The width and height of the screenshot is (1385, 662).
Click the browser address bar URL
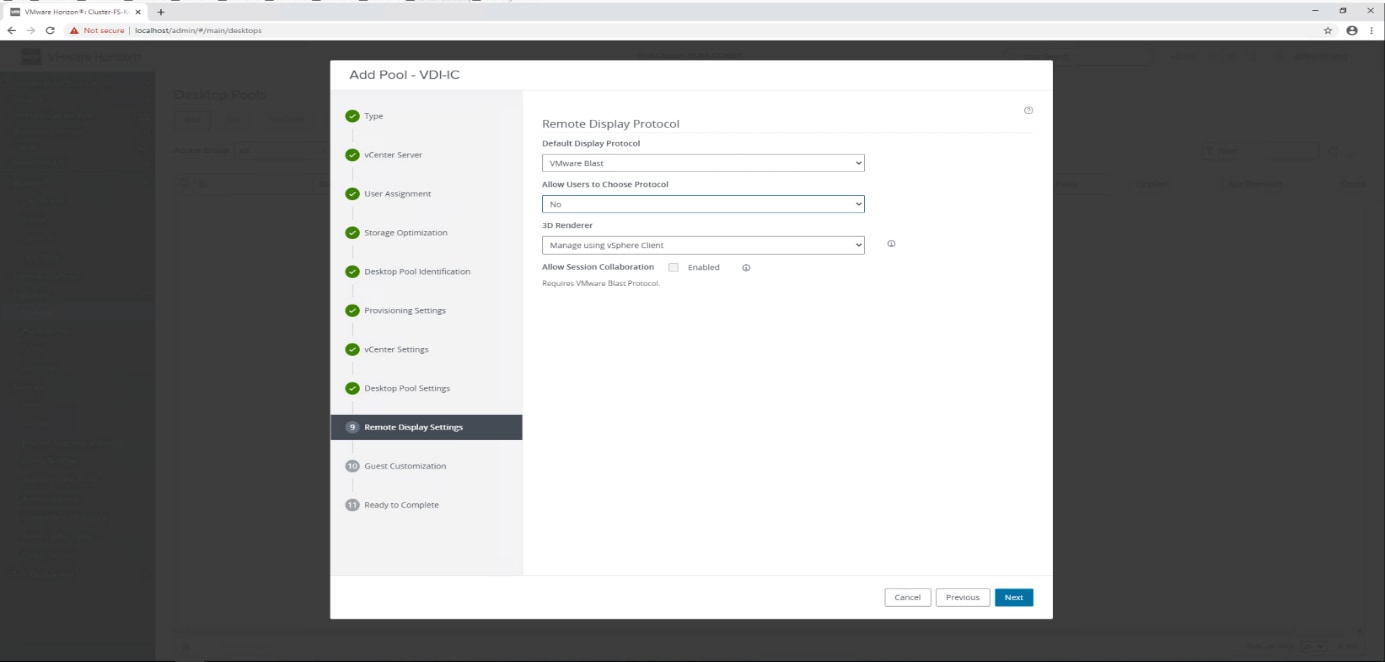click(199, 30)
